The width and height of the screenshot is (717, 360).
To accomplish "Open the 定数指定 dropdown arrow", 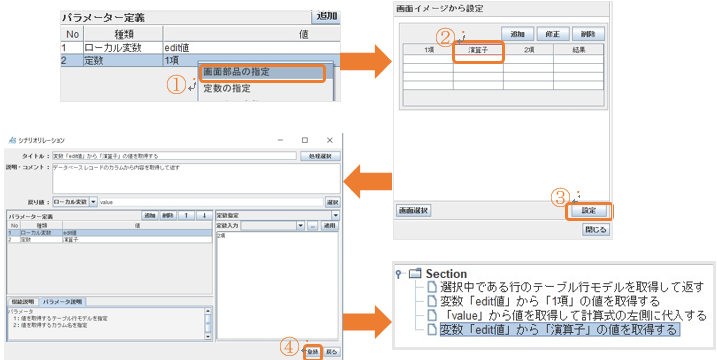I will click(335, 215).
